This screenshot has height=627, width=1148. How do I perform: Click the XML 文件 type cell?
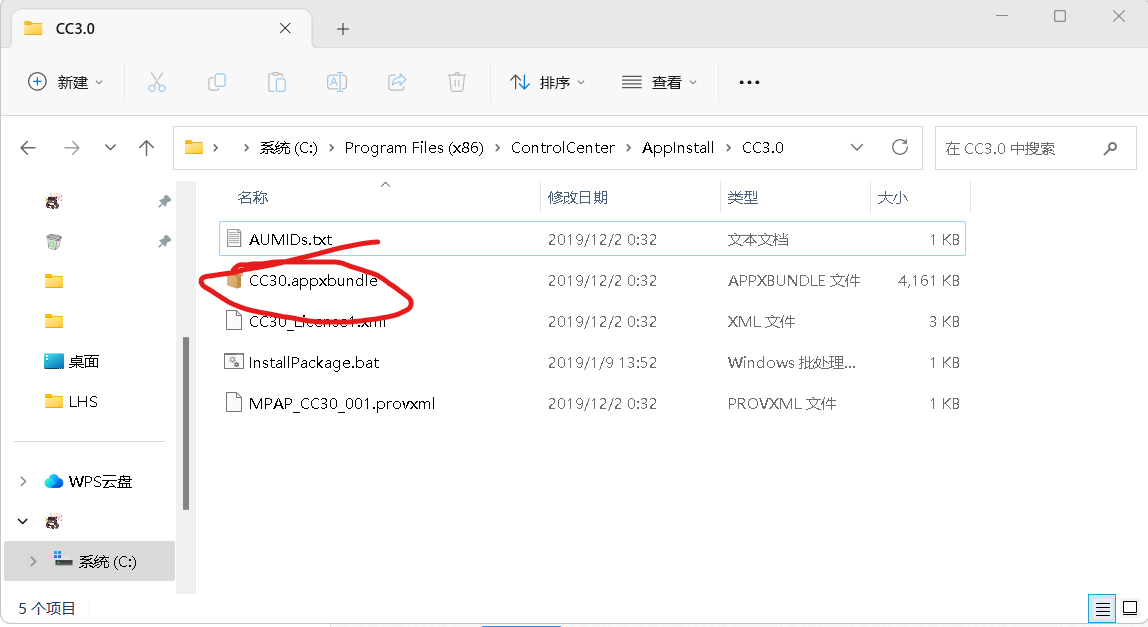(761, 321)
